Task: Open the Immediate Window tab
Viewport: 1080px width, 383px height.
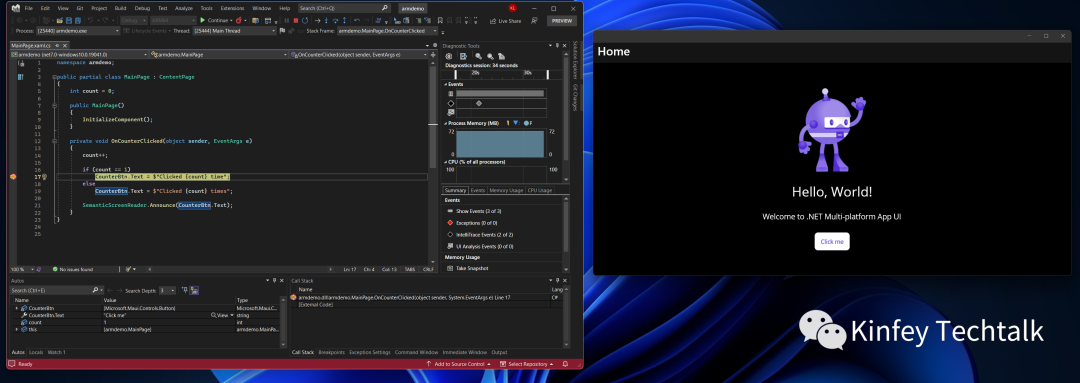Action: click(465, 352)
